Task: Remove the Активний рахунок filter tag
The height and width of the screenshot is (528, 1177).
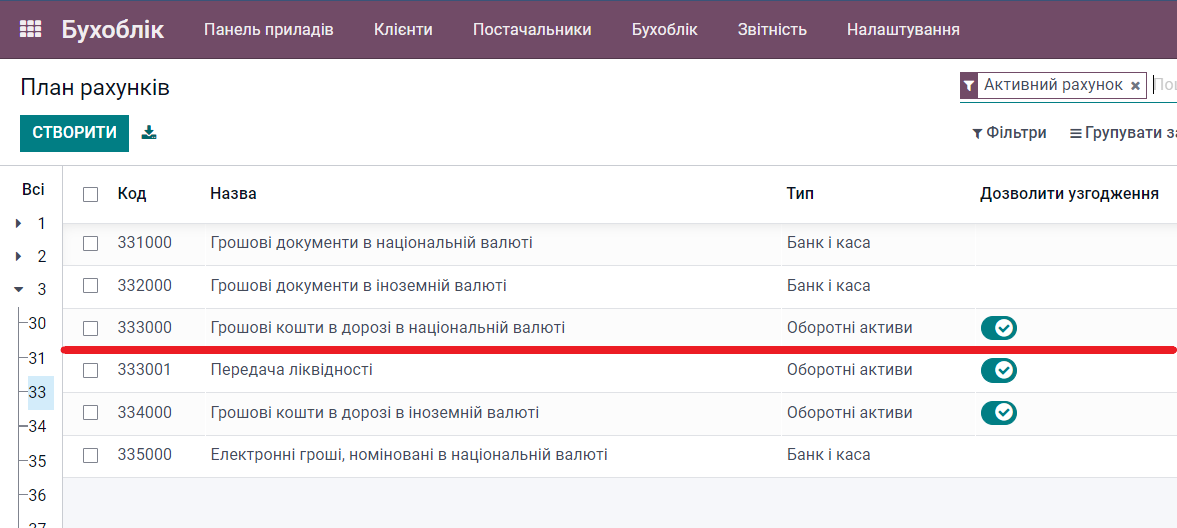Action: tap(1135, 86)
